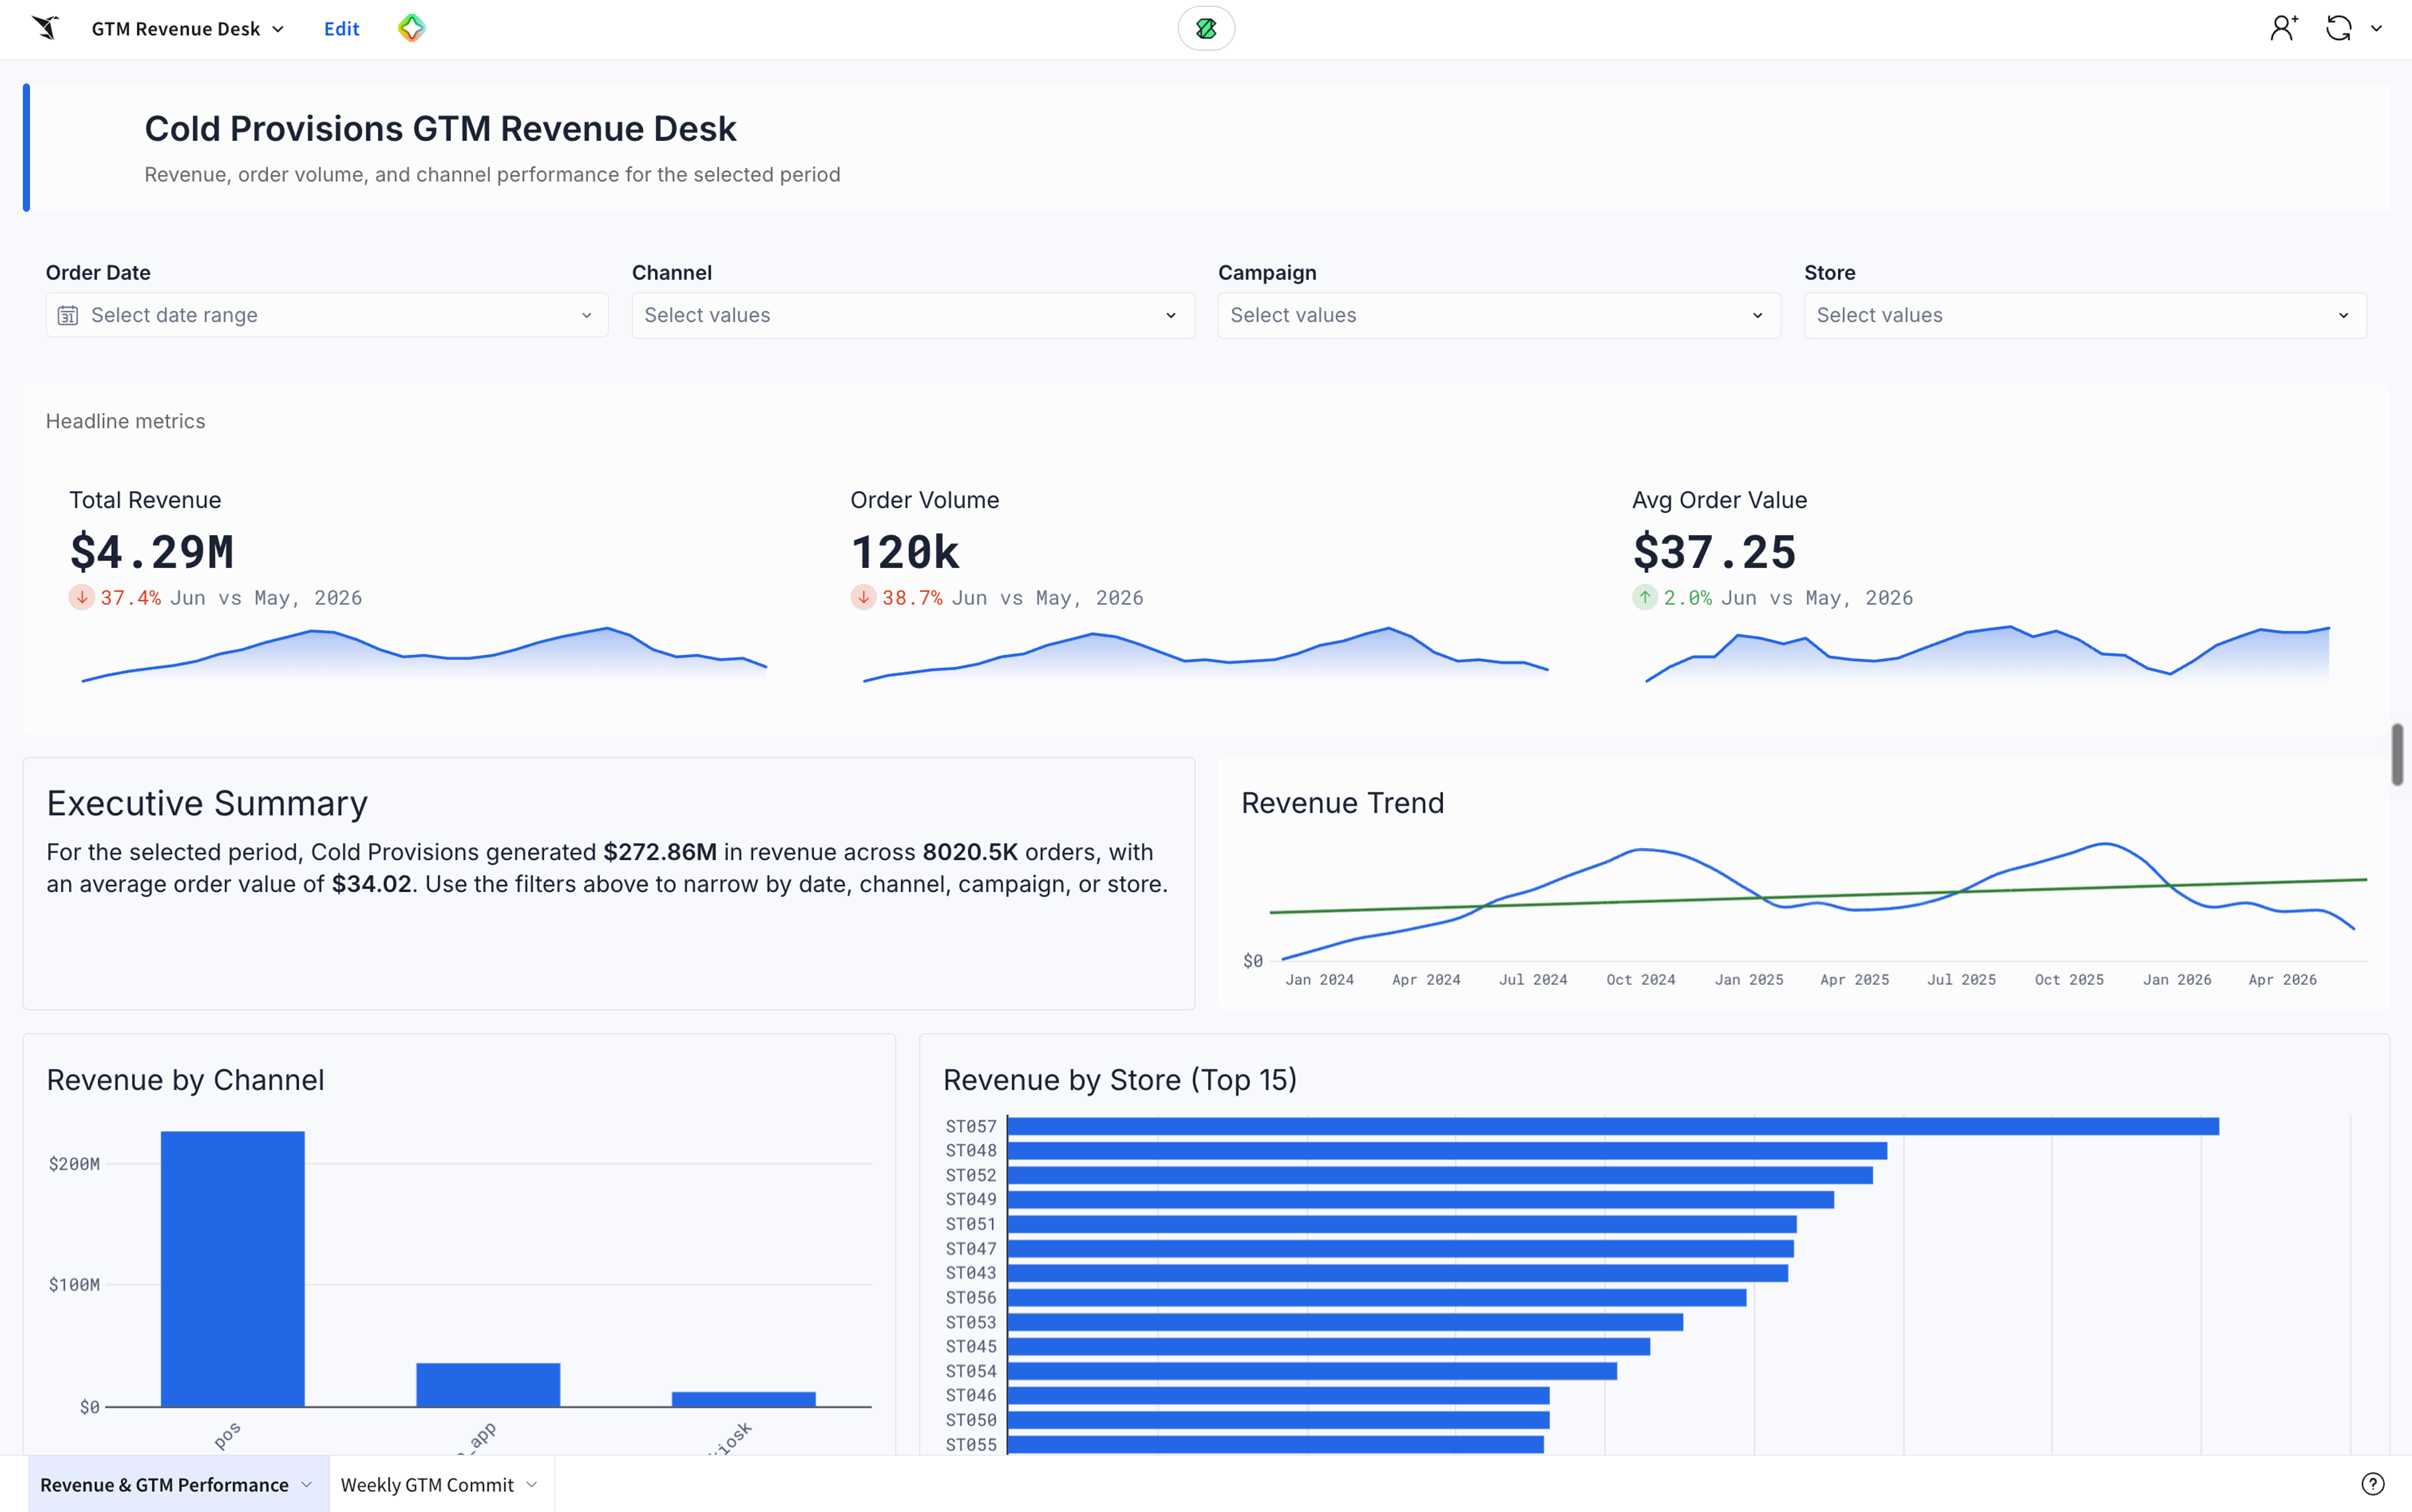Viewport: 2412px width, 1512px height.
Task: Click the calendar icon in Order Date
Action: point(68,316)
